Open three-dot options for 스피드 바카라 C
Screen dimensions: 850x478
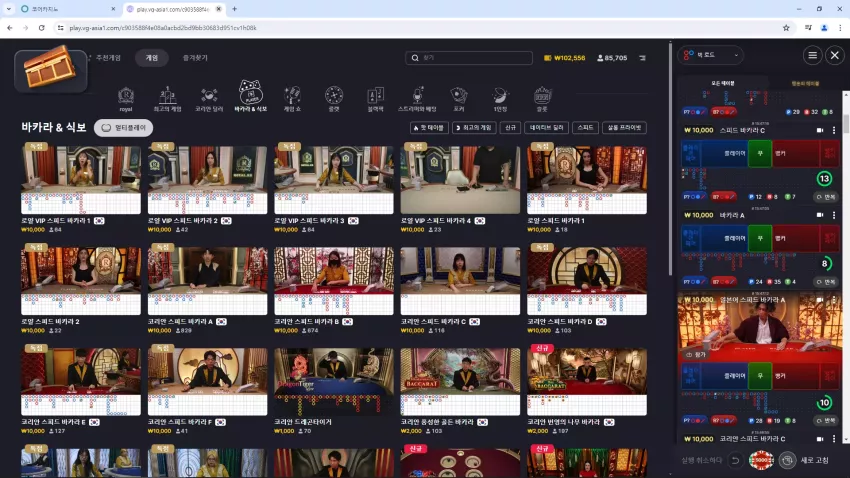point(834,130)
